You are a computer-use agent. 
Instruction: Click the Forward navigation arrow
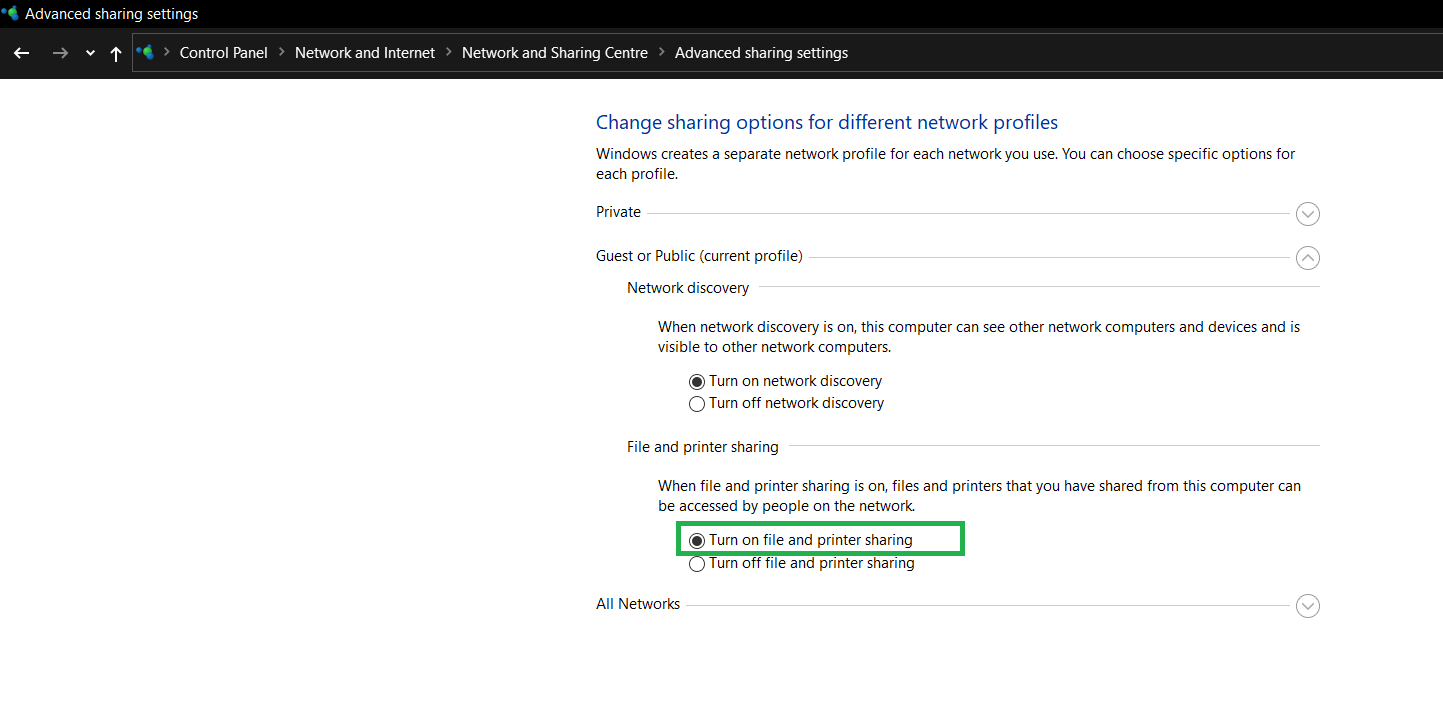(x=60, y=53)
